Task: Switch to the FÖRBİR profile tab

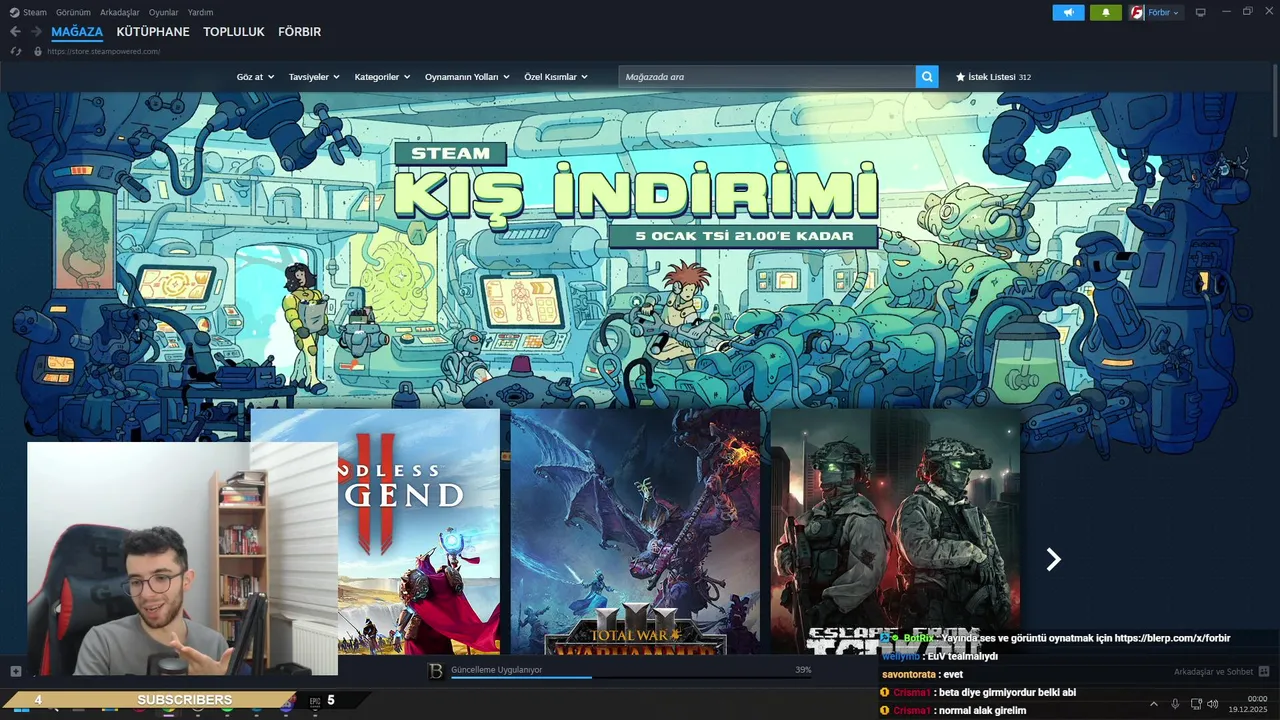Action: point(300,32)
